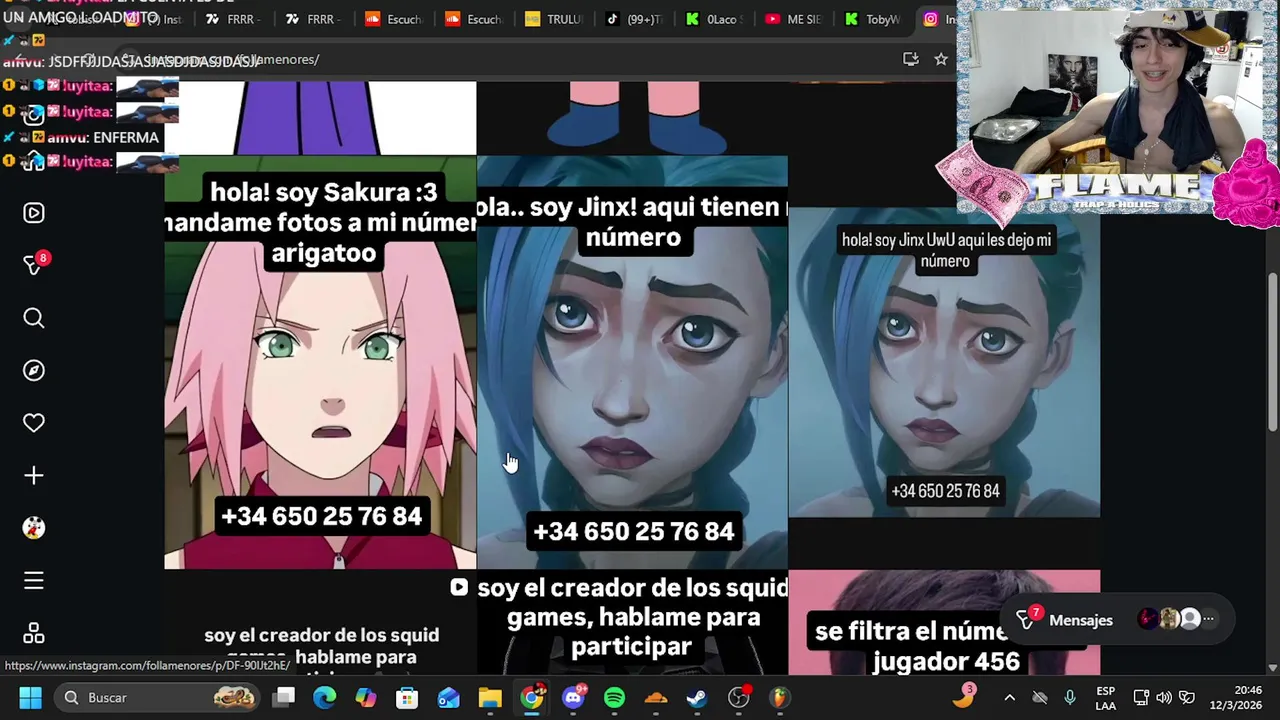1280x720 pixels.
Task: Open Outlook from the taskbar
Action: [448, 697]
